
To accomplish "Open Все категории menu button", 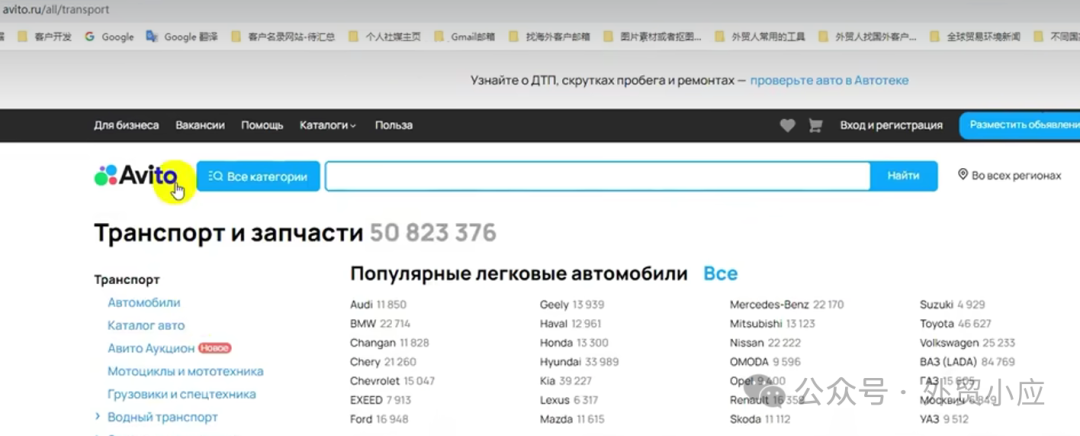I will coord(258,176).
